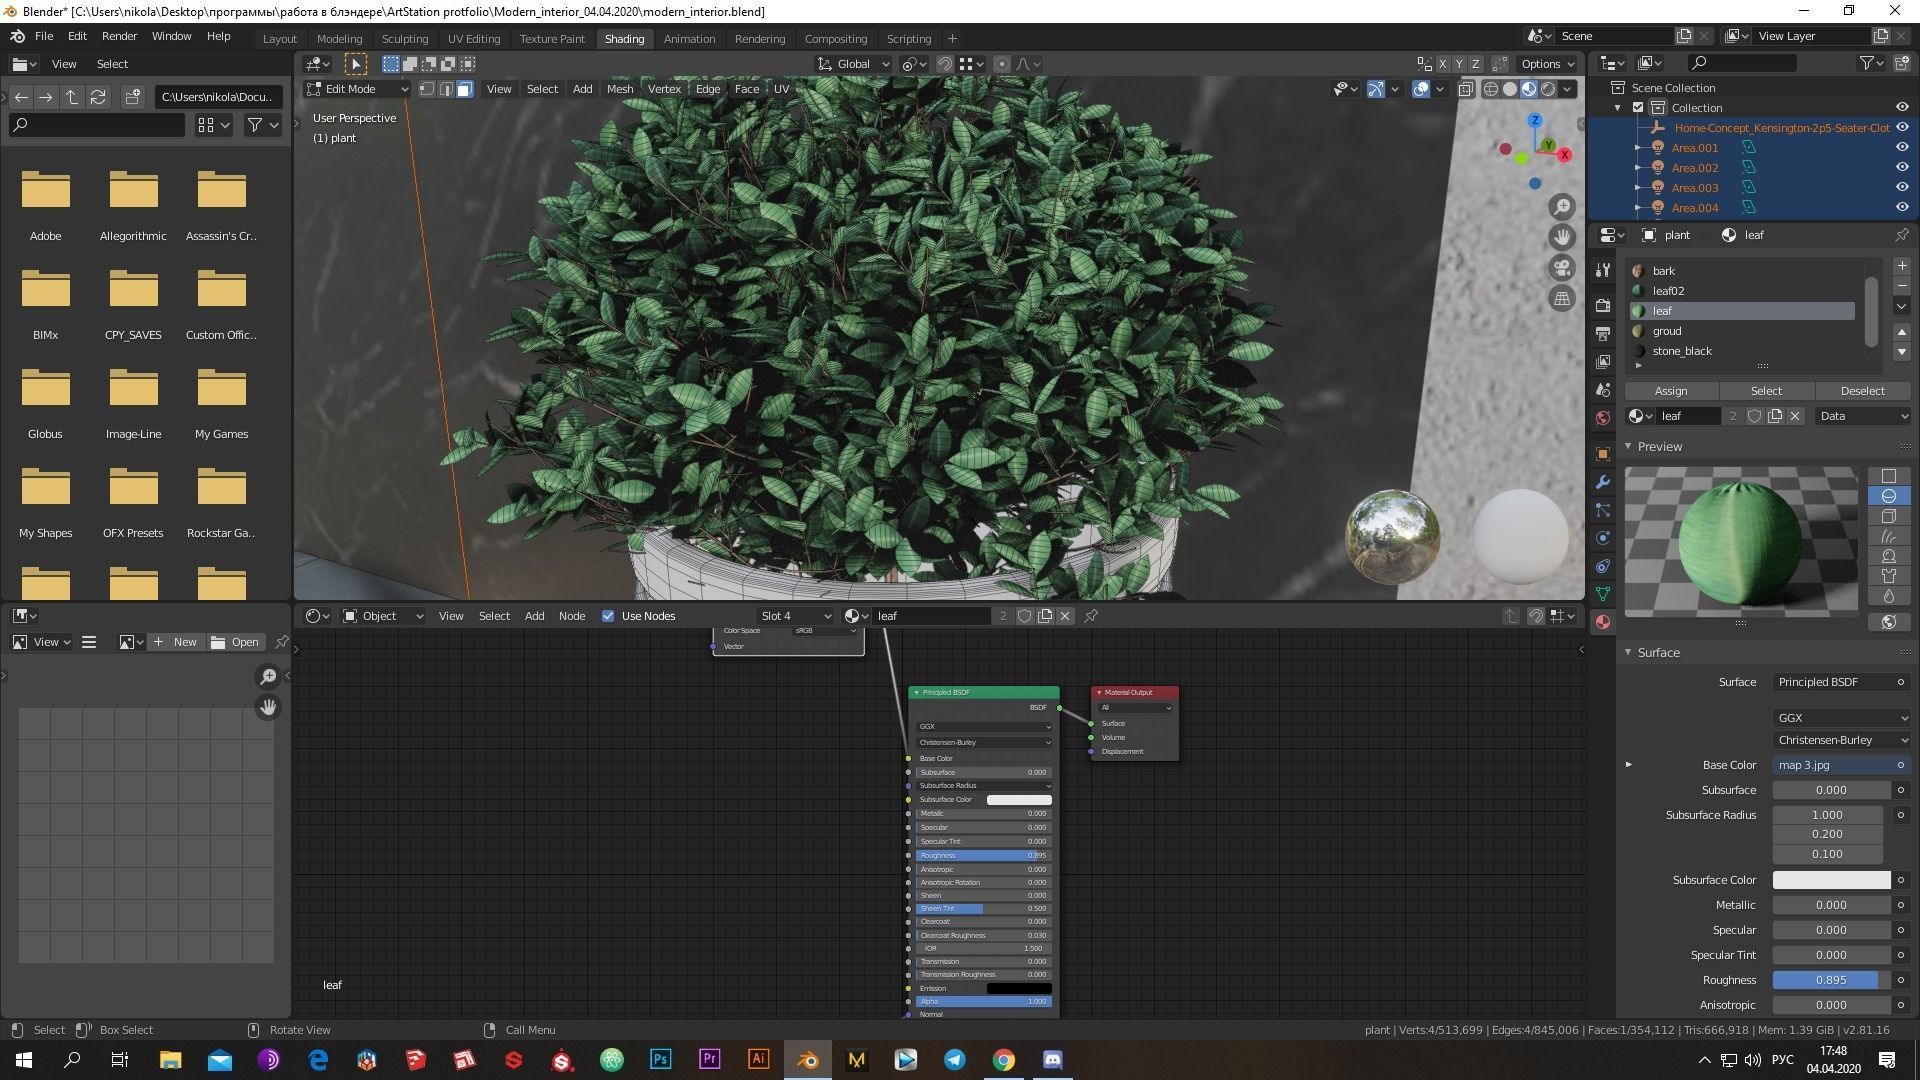
Task: Click the Subsurface Color white swatch
Action: point(1831,880)
